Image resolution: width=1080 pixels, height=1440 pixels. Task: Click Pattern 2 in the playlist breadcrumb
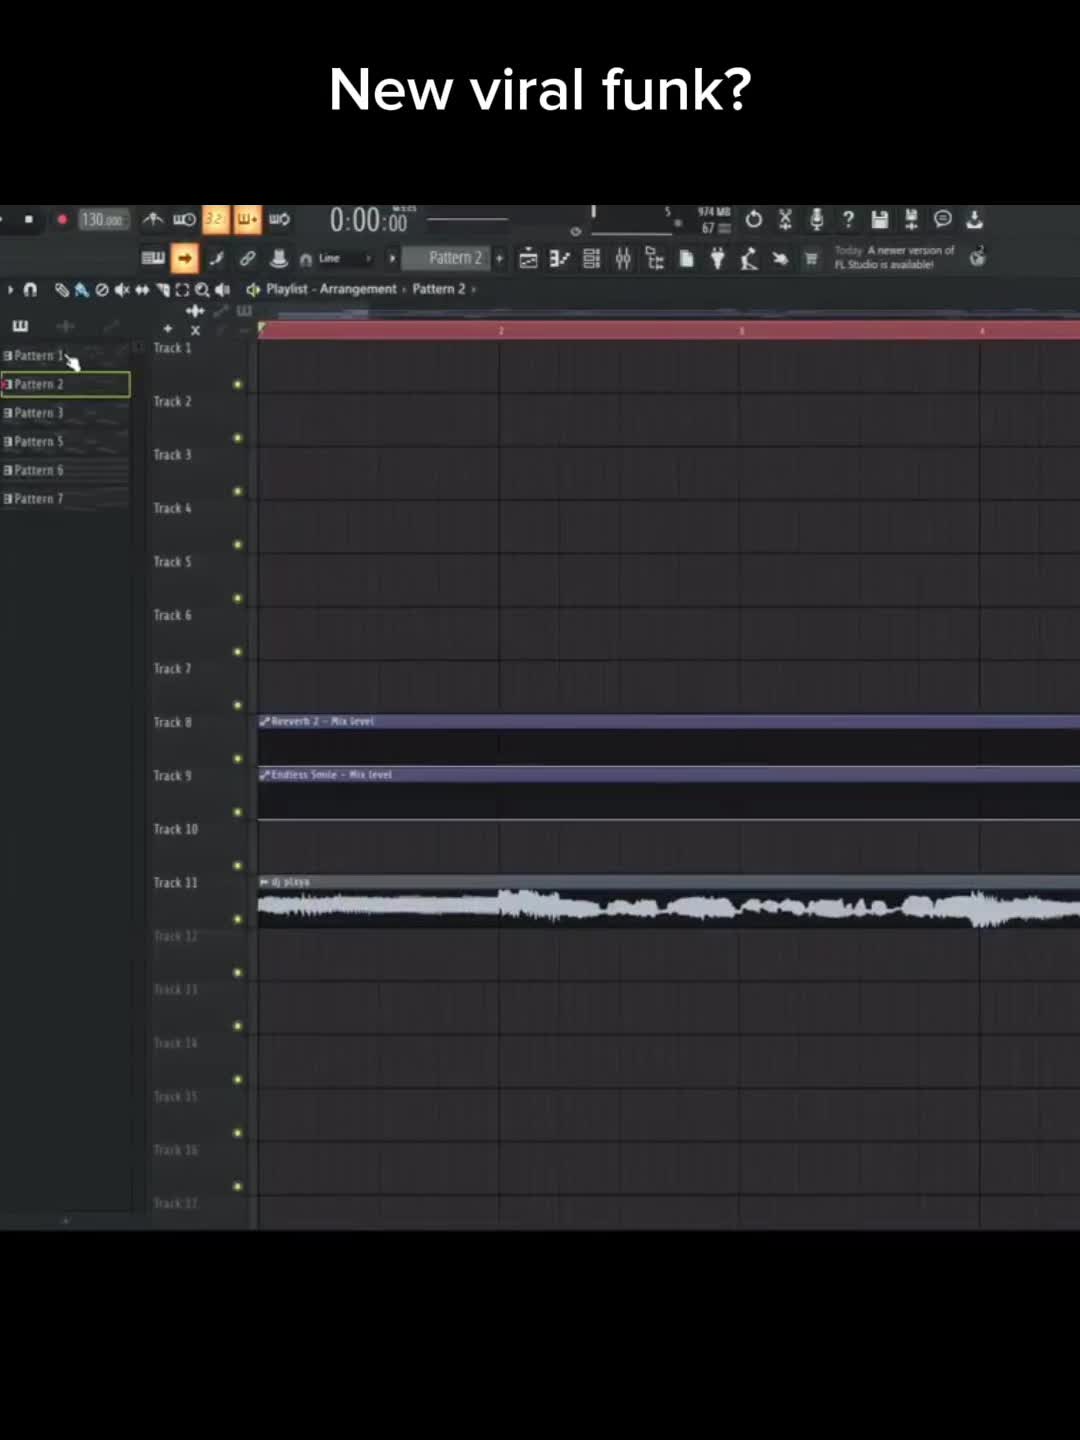[439, 289]
